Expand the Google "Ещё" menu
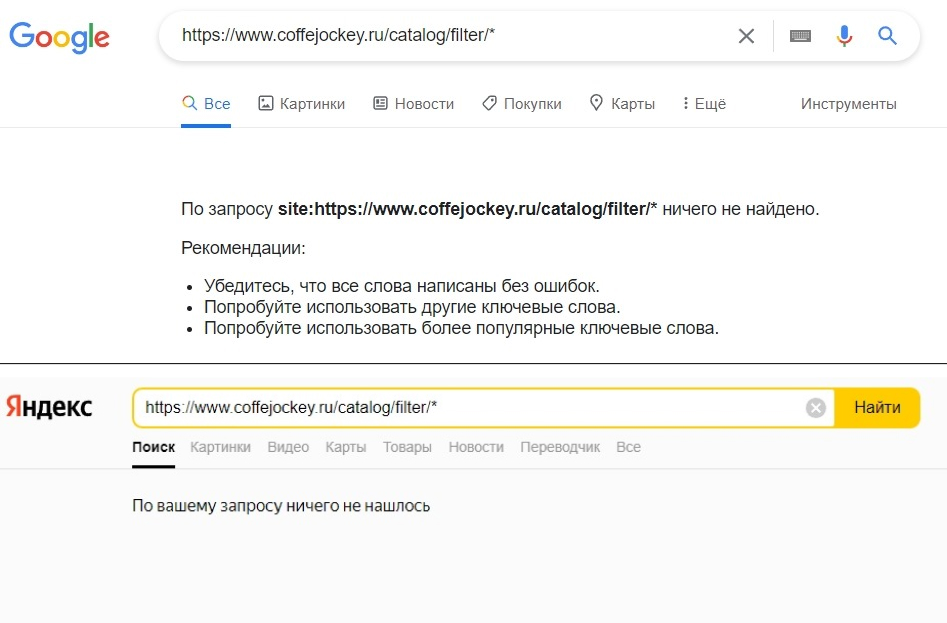 pos(703,104)
